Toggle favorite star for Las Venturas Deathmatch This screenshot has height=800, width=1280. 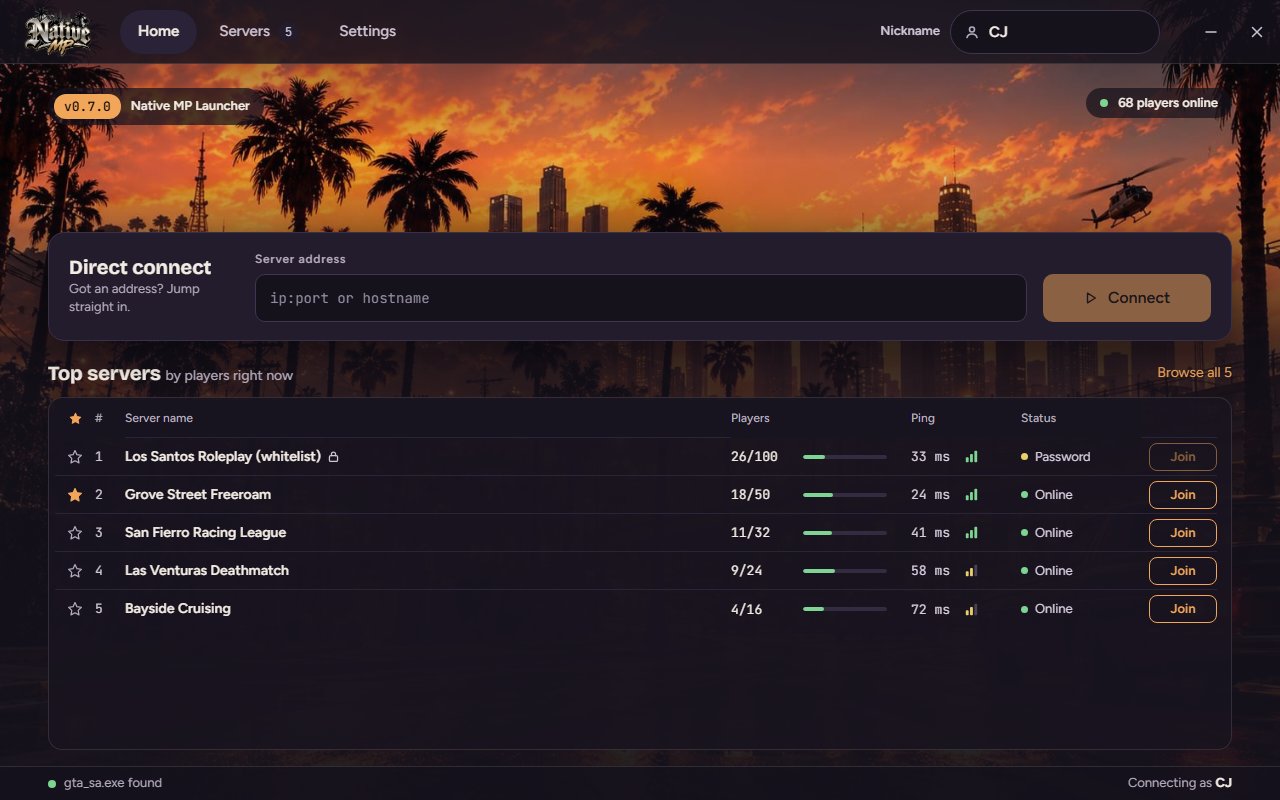click(x=75, y=571)
